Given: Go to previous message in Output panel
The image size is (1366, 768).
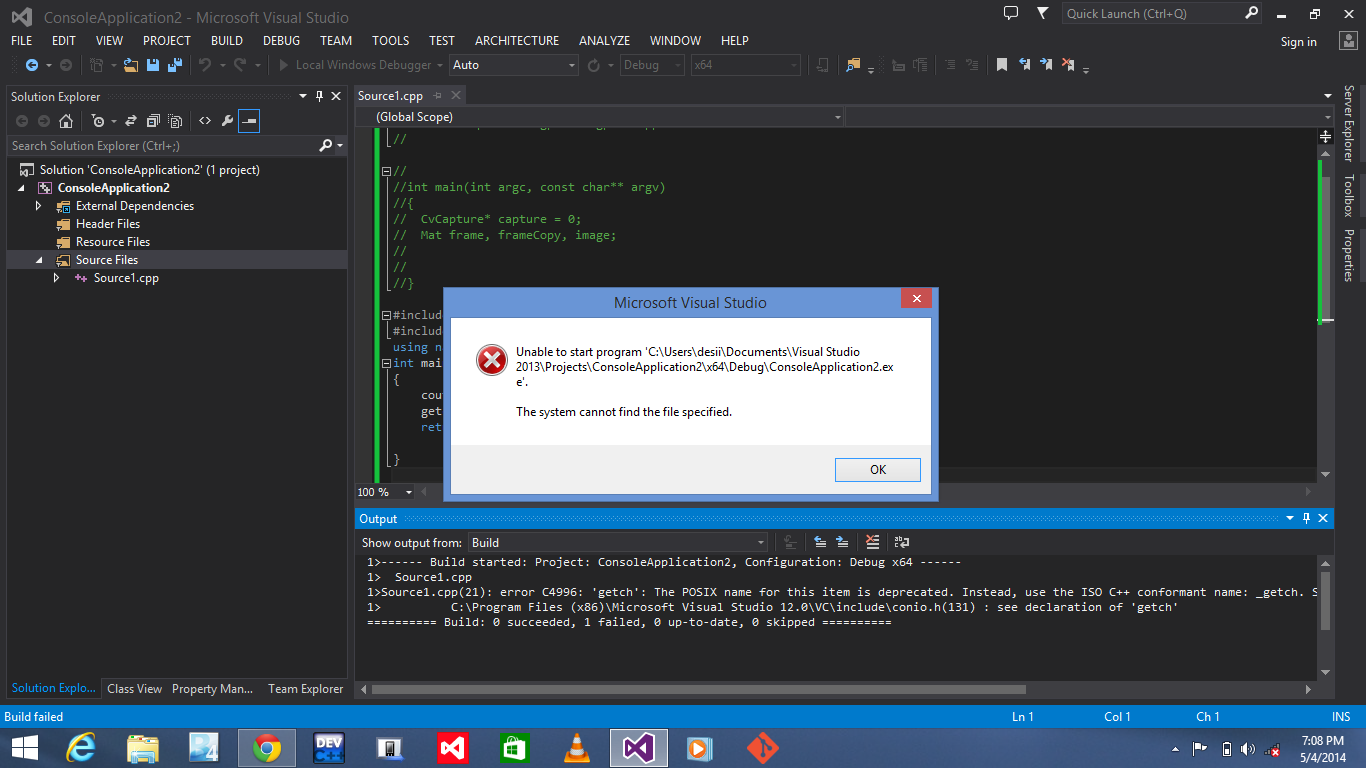Looking at the screenshot, I should [820, 542].
